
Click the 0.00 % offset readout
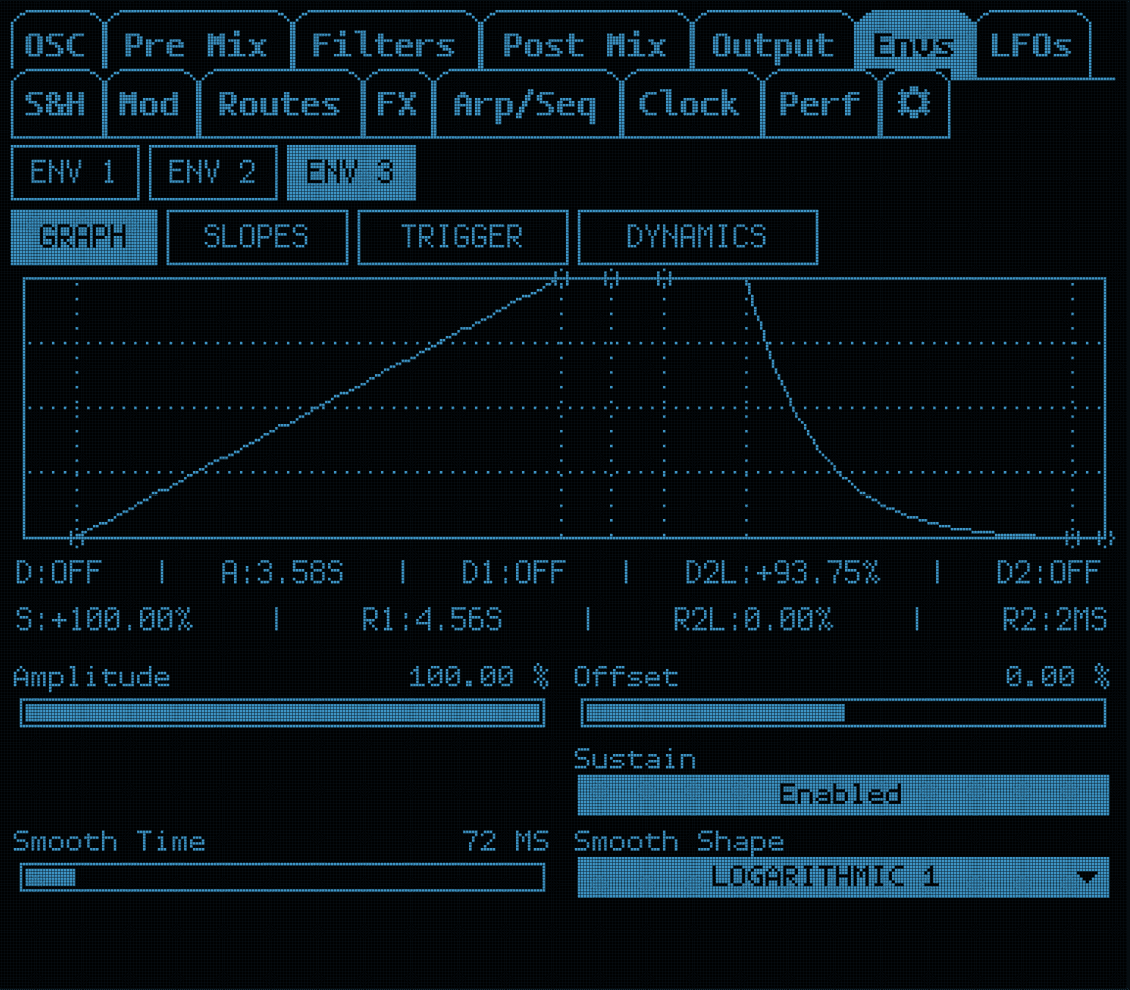click(1057, 677)
